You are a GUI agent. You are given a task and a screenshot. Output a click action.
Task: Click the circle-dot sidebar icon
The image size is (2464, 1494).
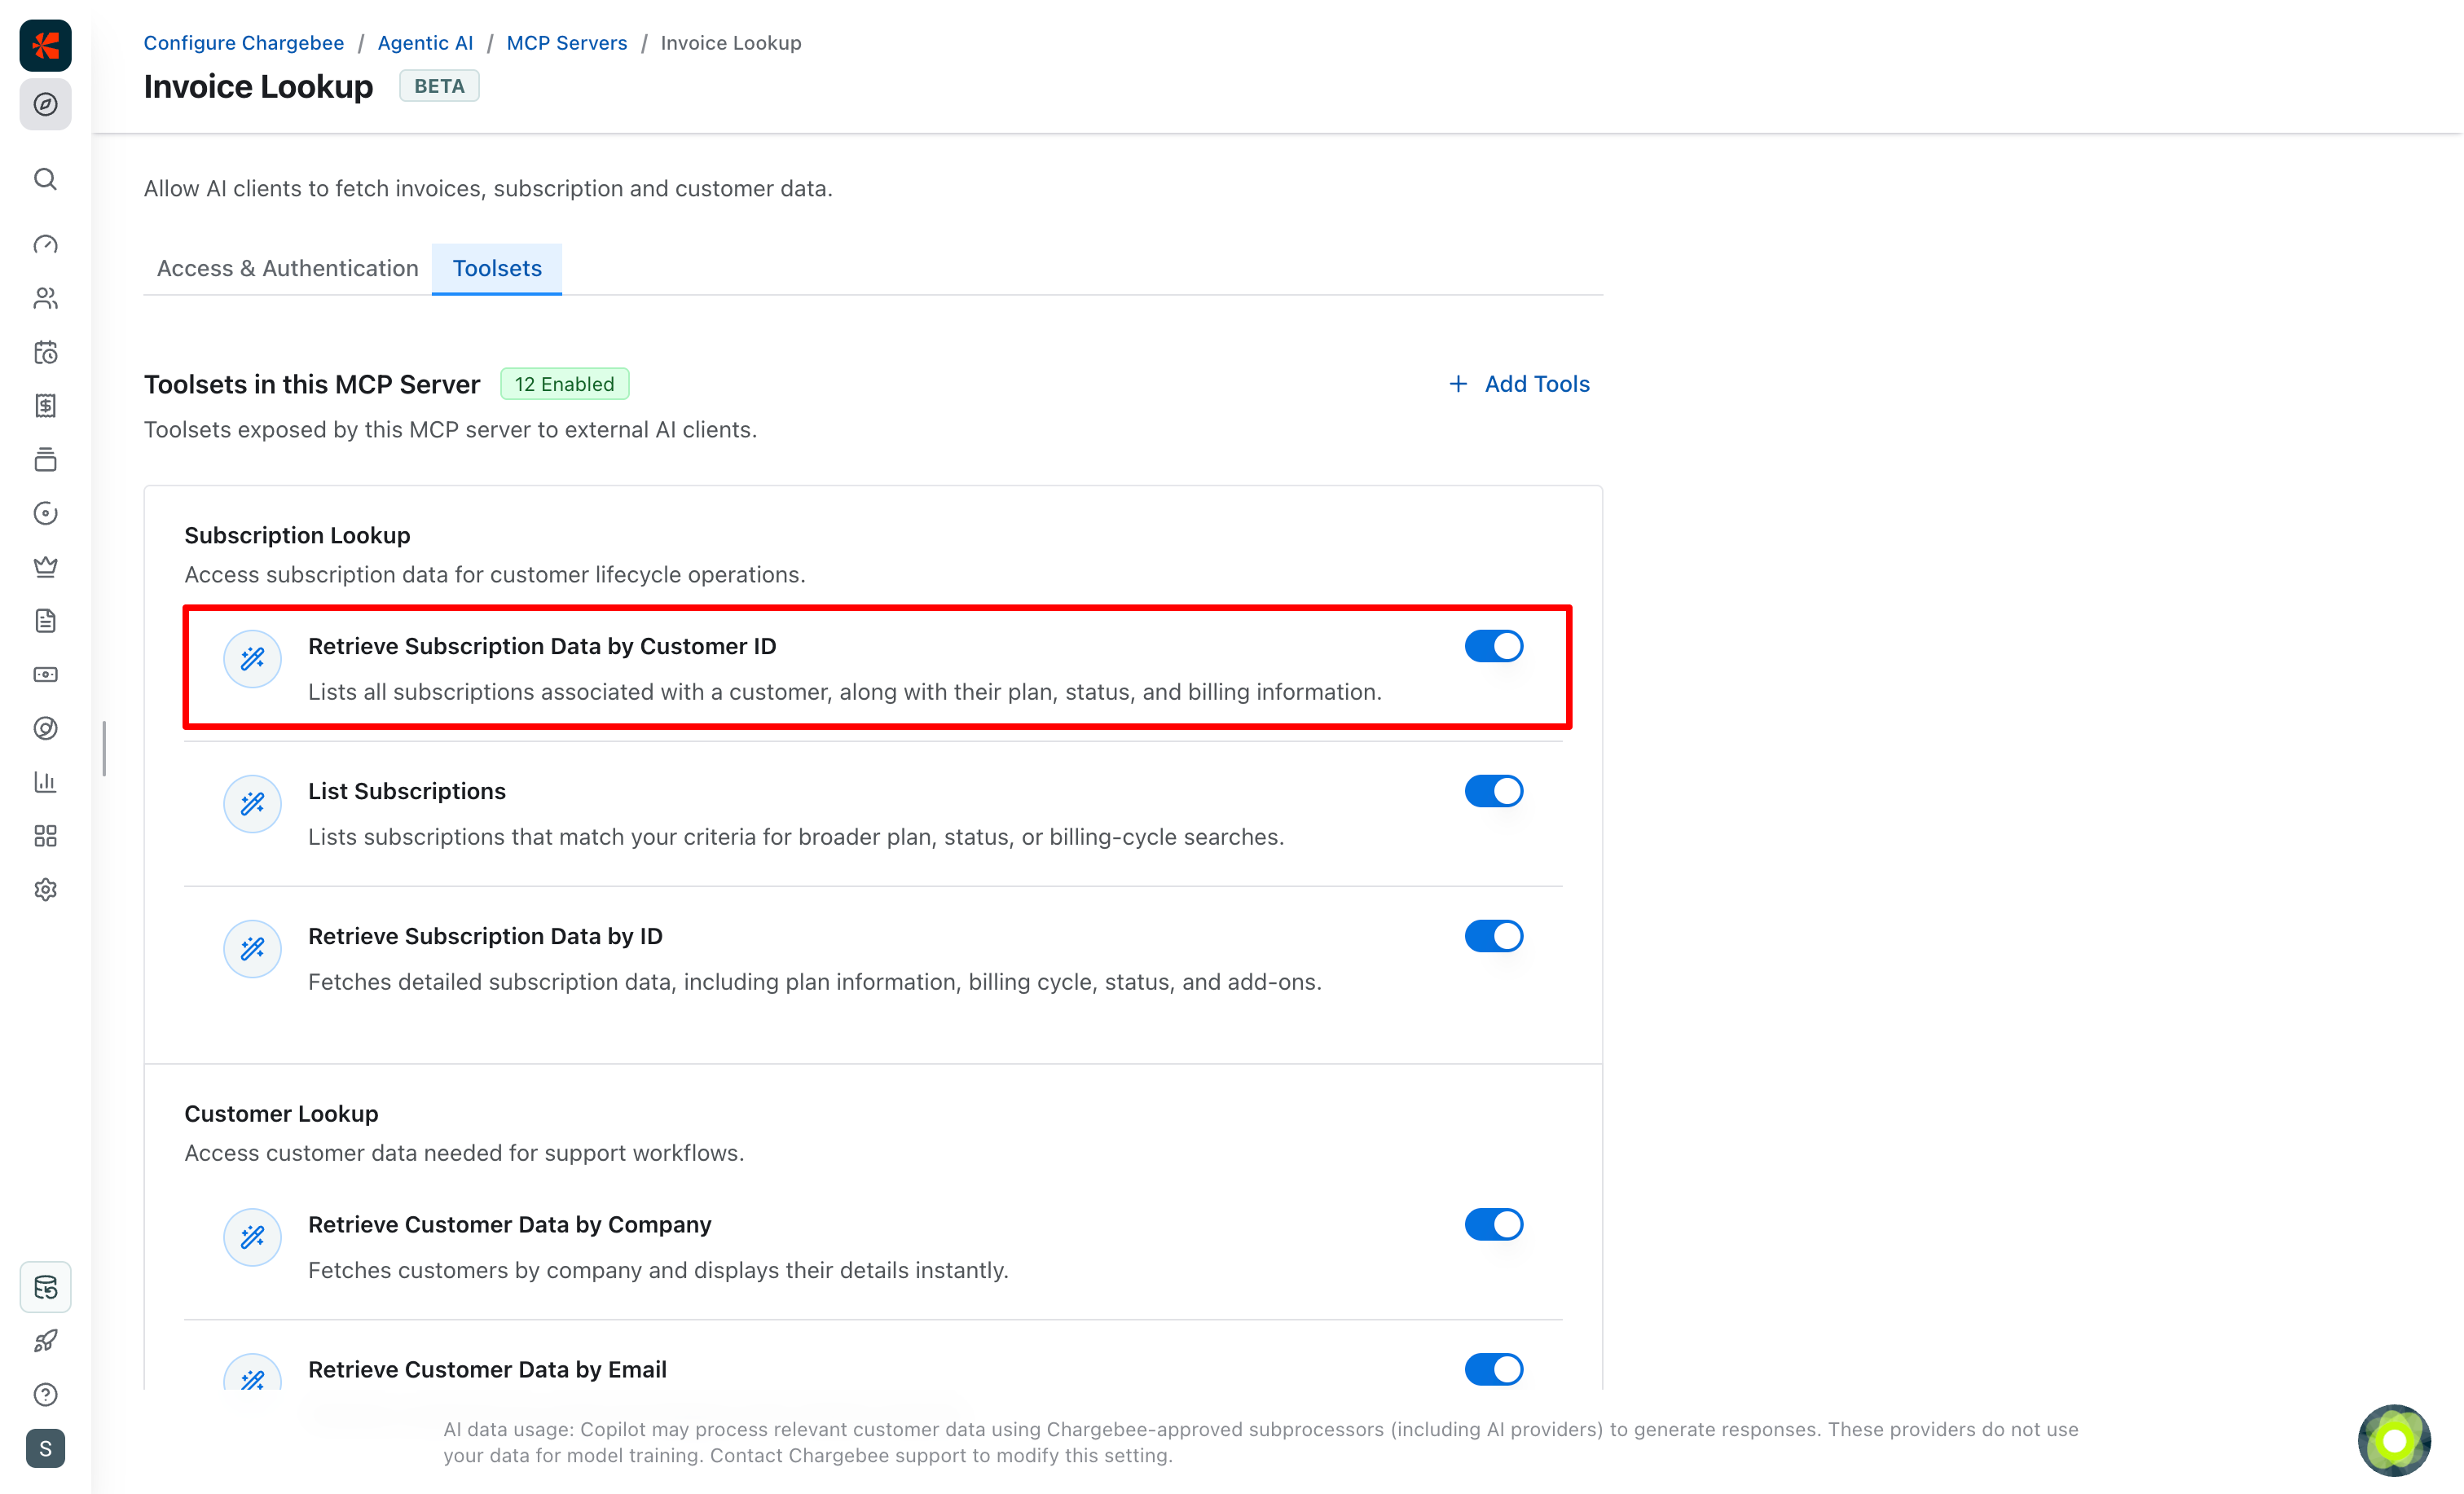click(x=45, y=513)
